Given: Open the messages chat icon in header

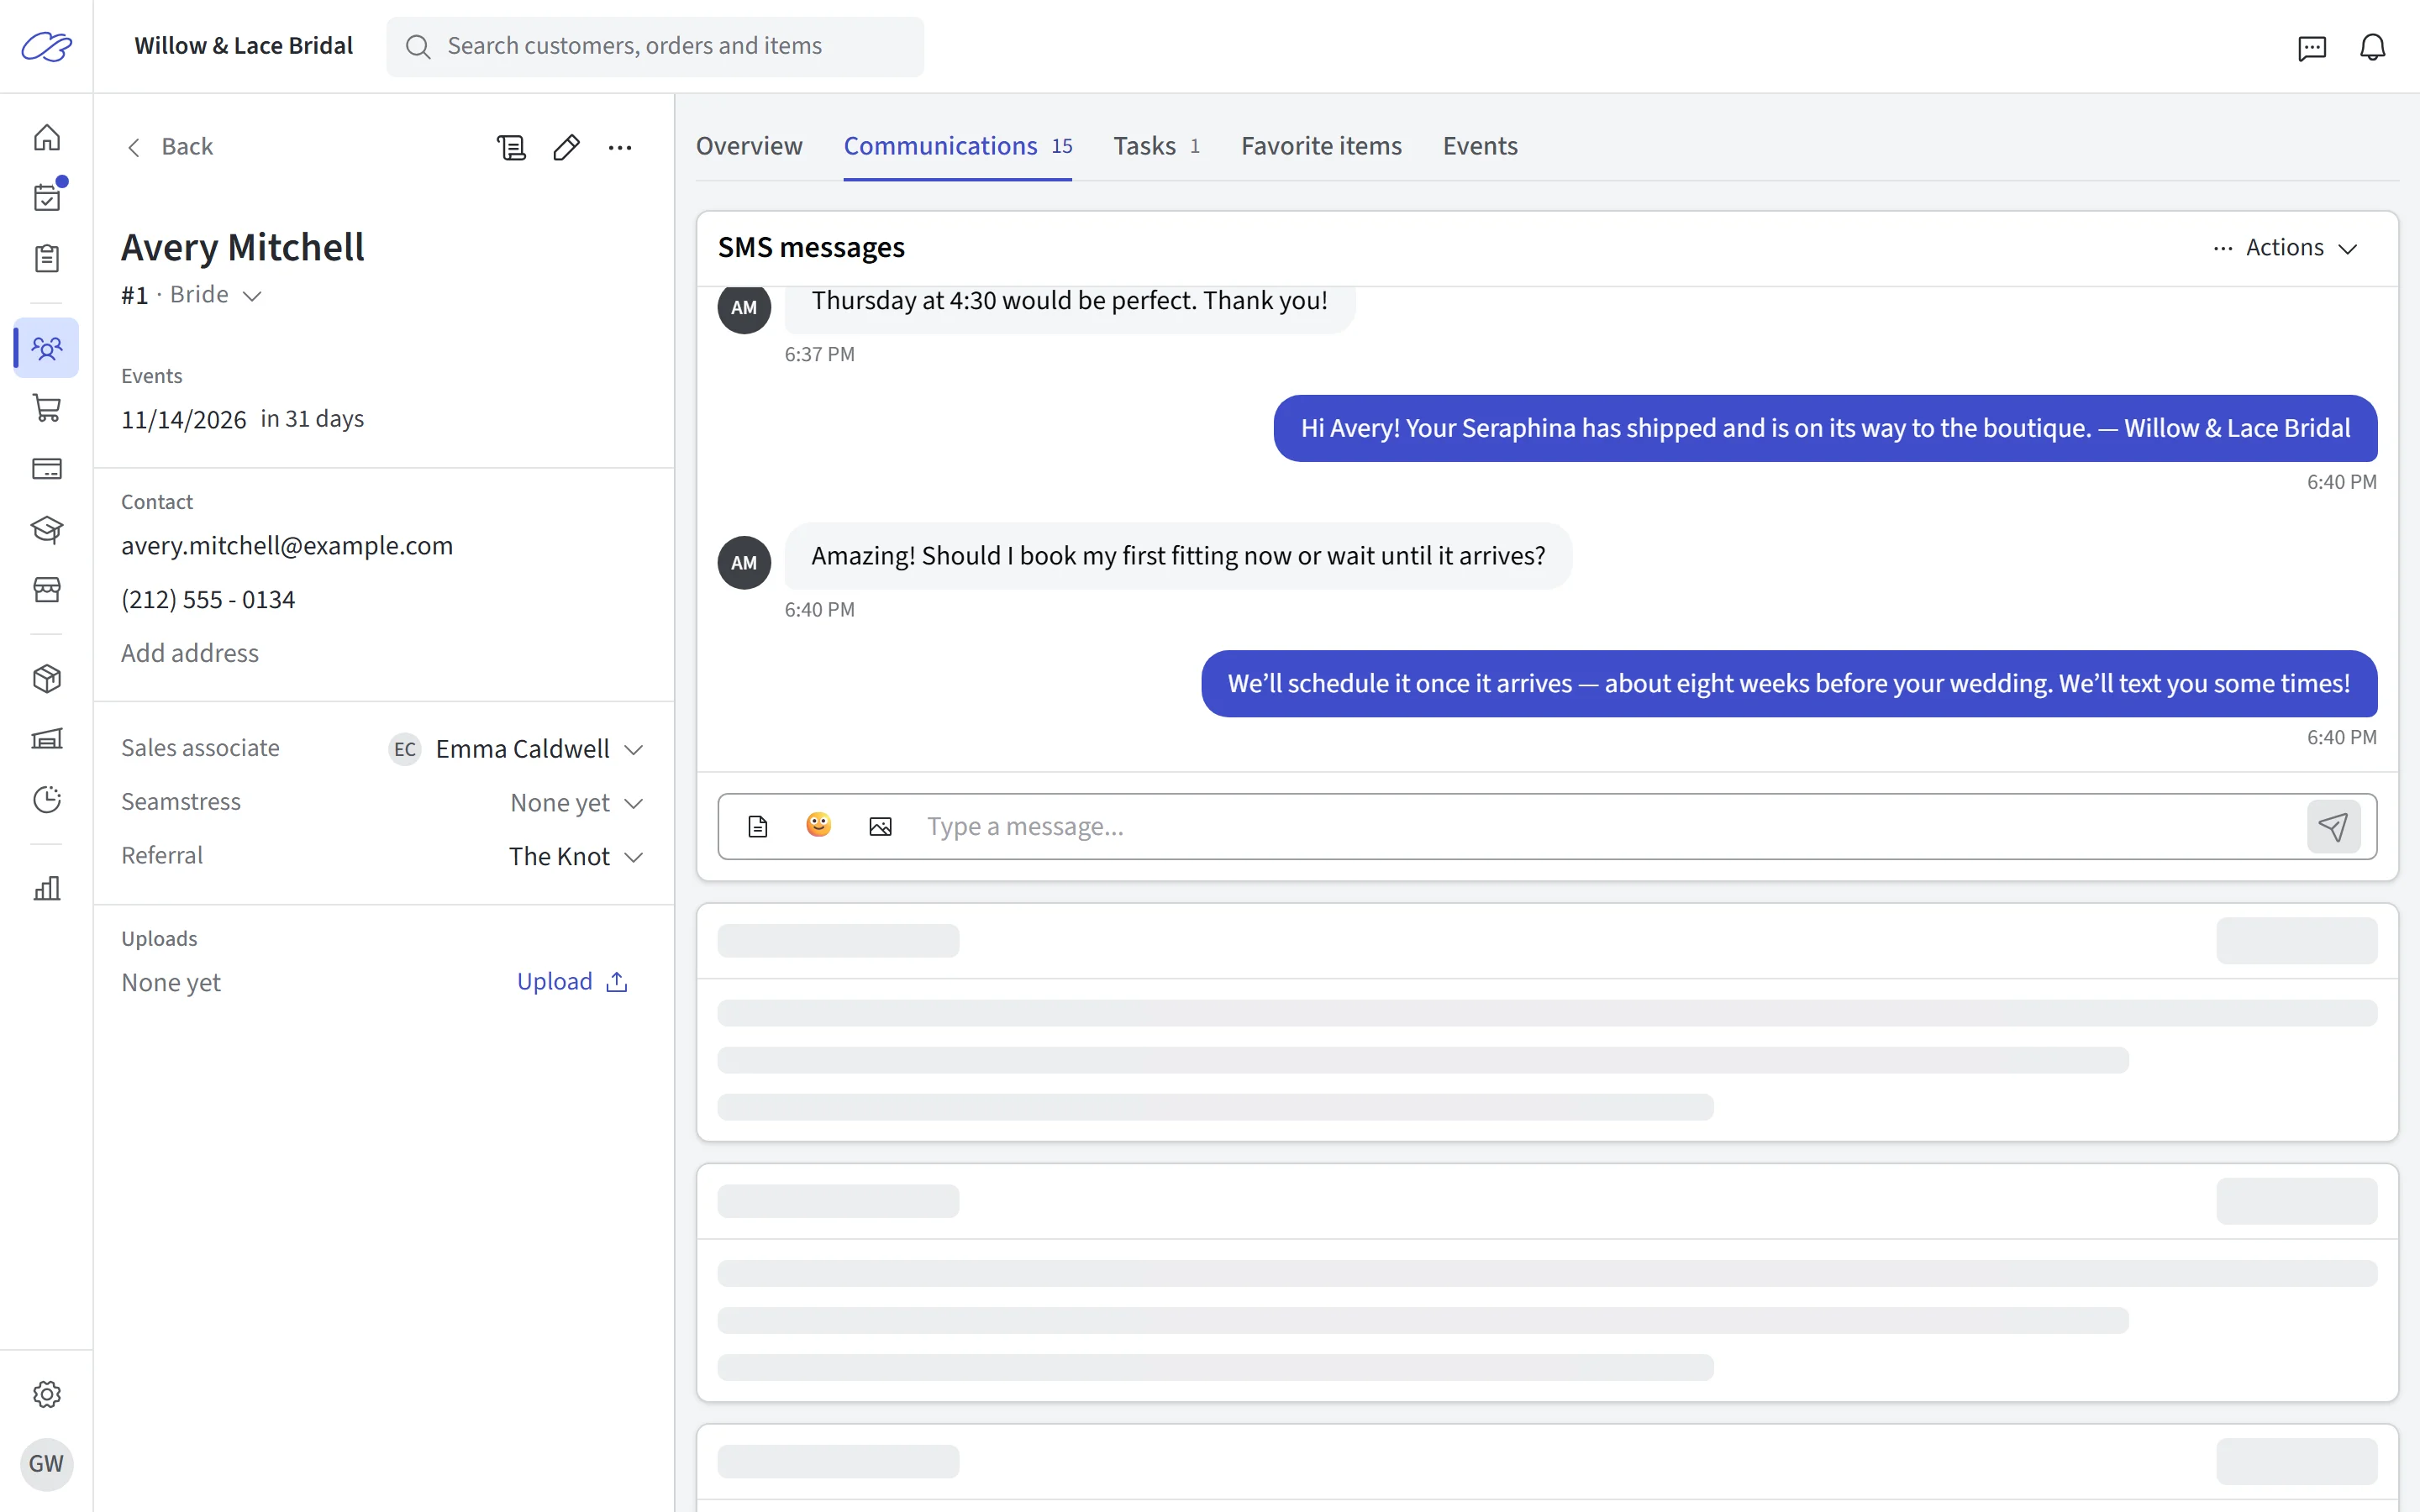Looking at the screenshot, I should pyautogui.click(x=2312, y=47).
